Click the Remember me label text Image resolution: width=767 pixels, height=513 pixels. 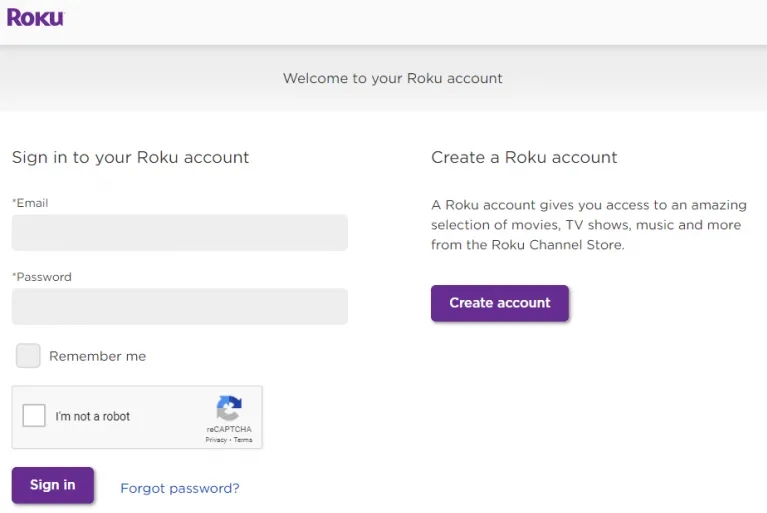[97, 356]
